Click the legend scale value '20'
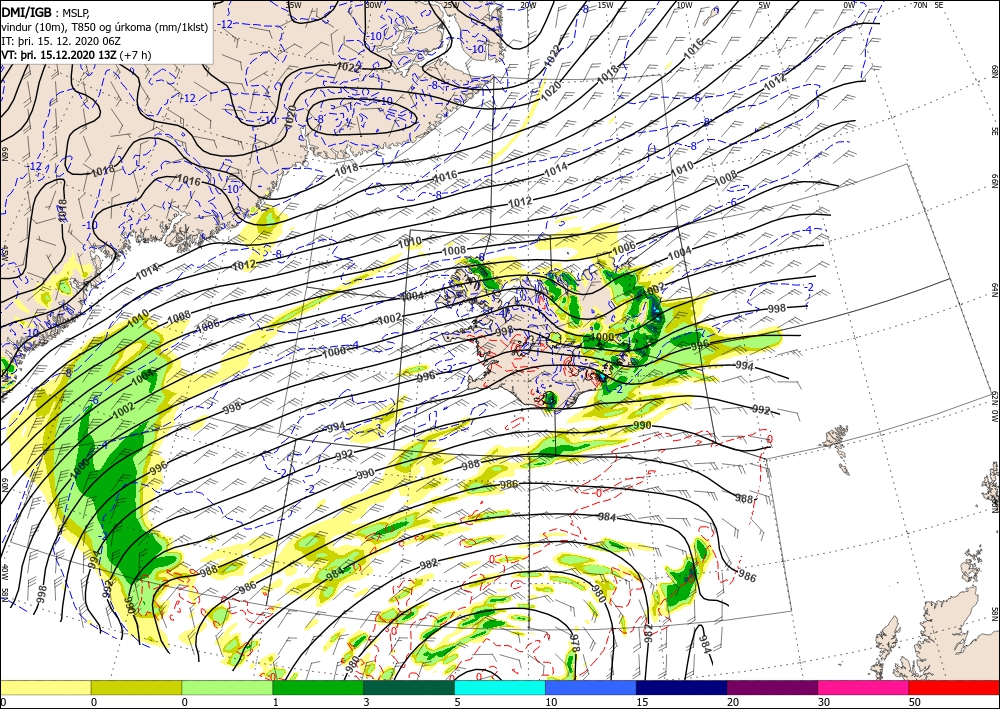The height and width of the screenshot is (709, 1000). pos(733,702)
